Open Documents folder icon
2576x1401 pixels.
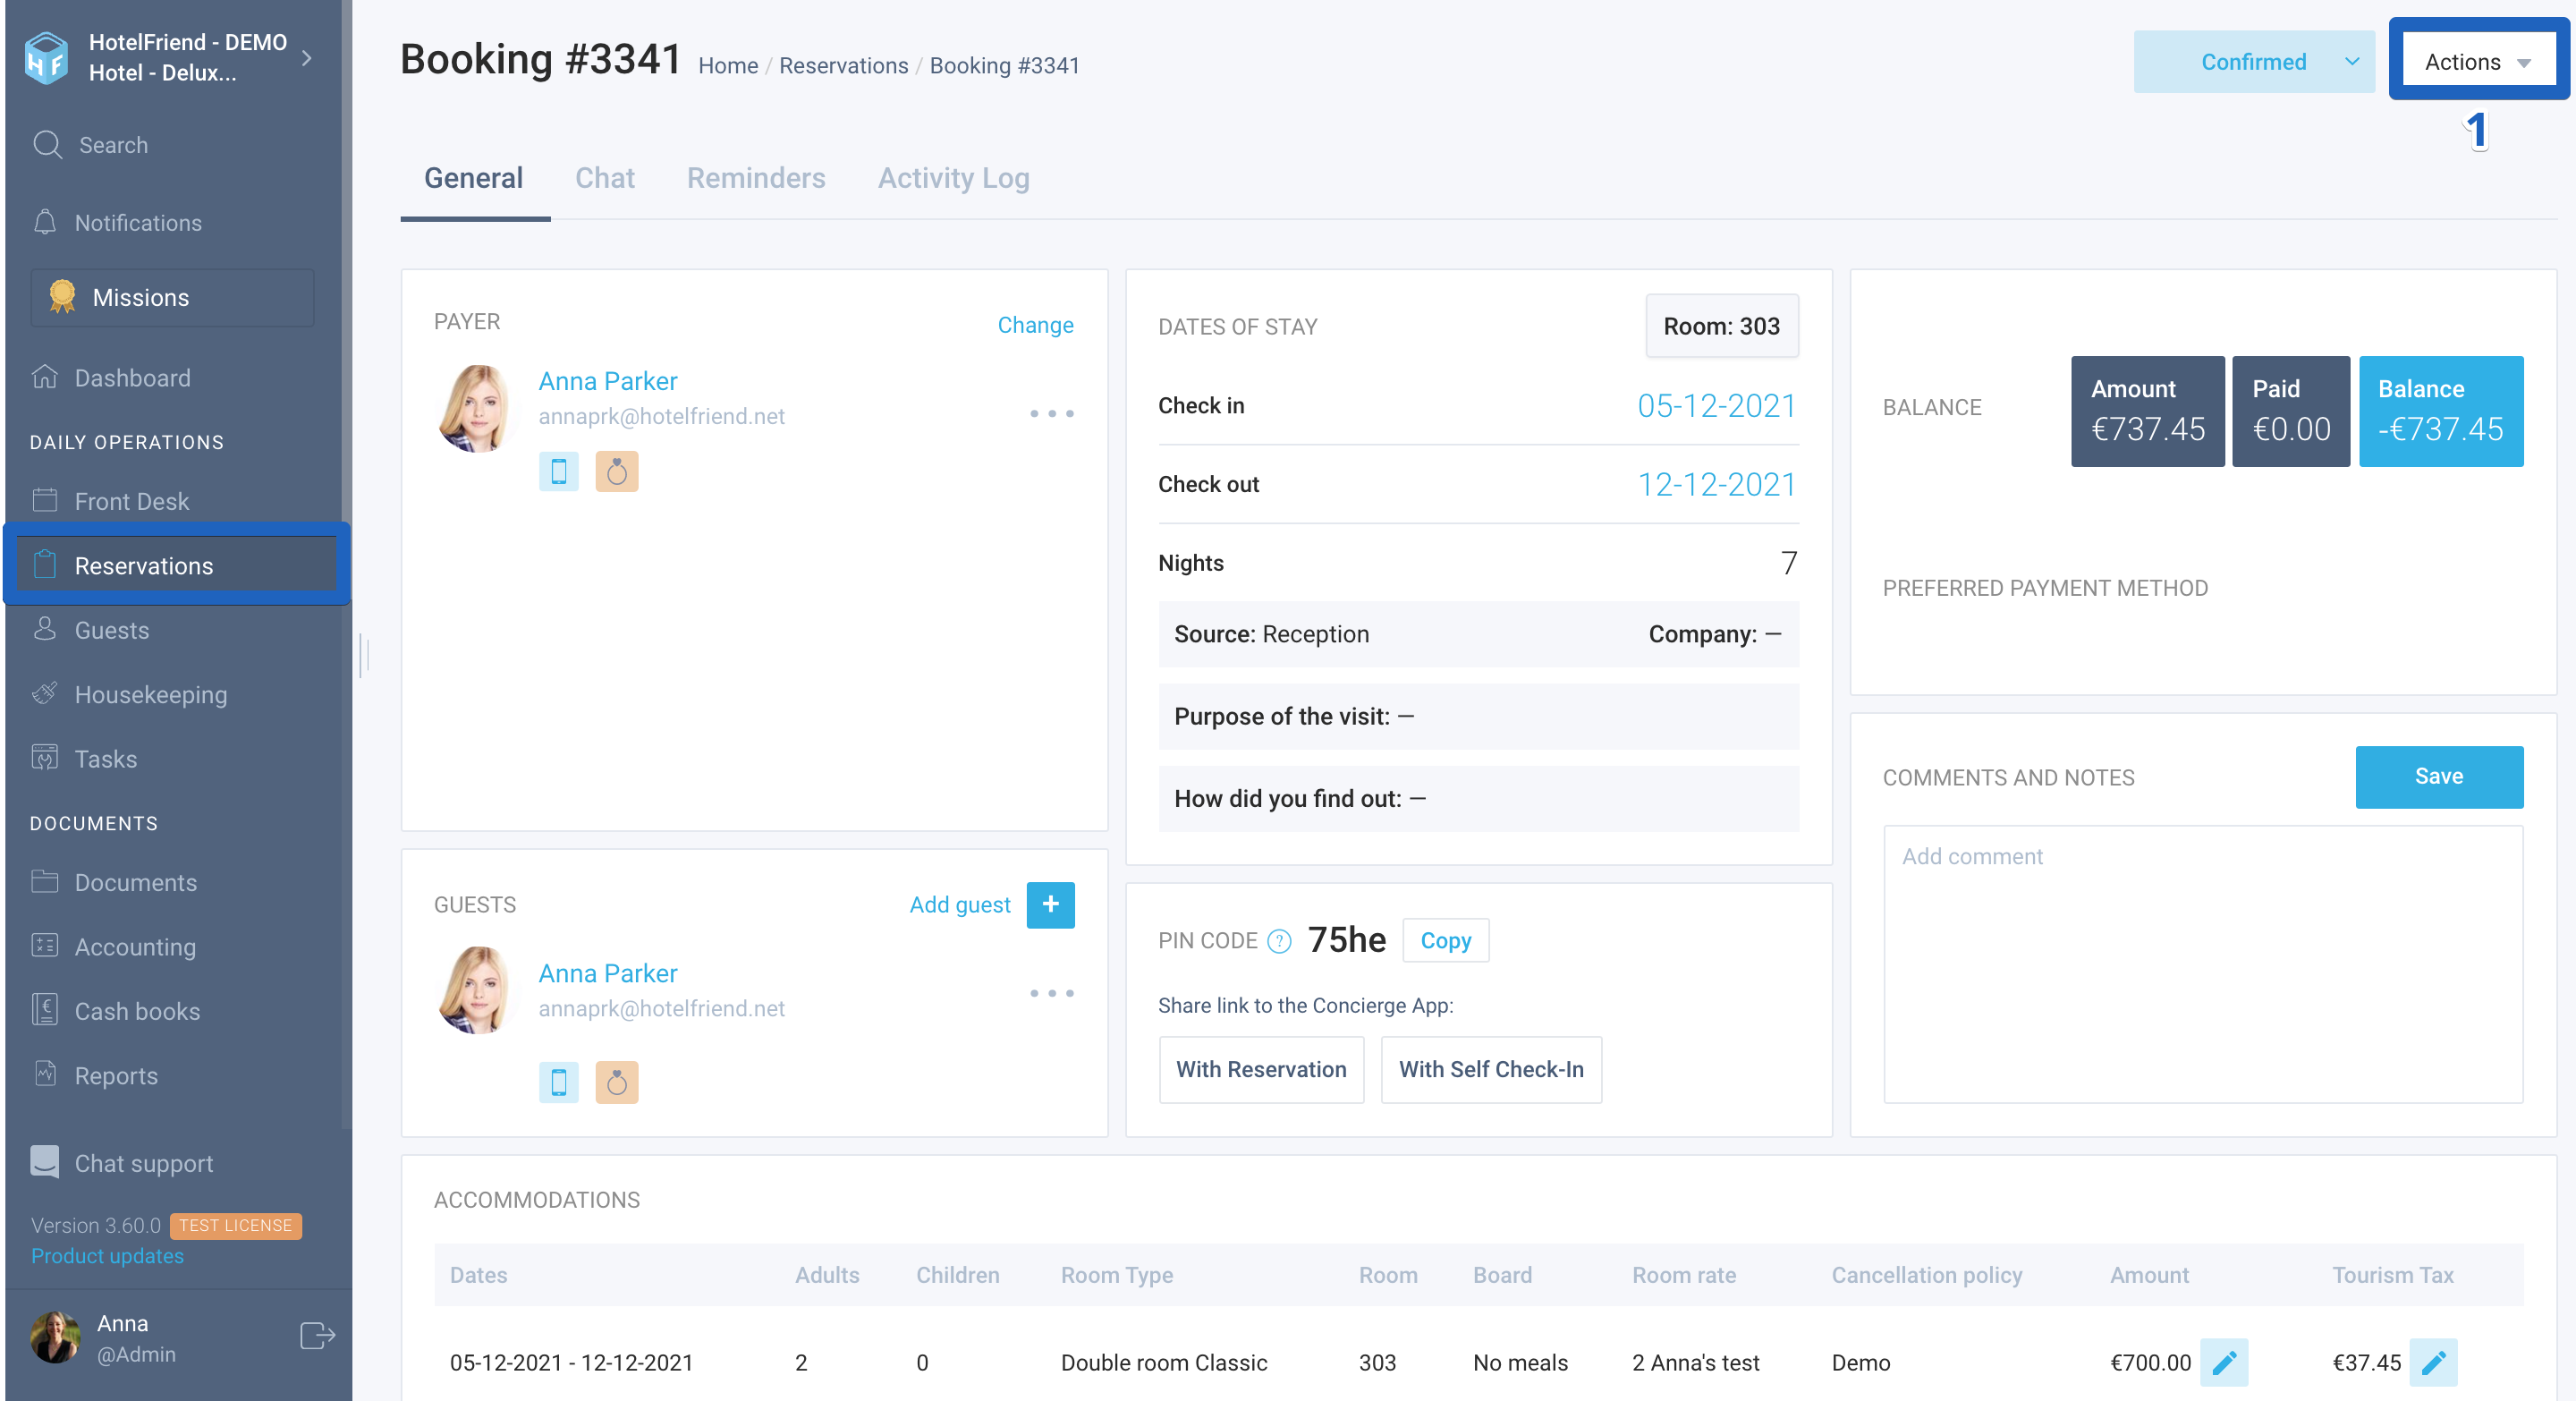pos(45,881)
